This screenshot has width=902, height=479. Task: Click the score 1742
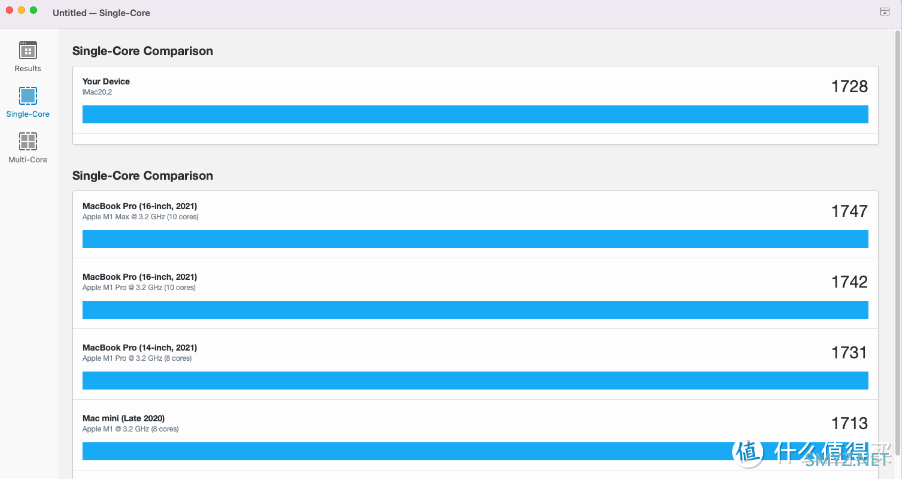[849, 282]
